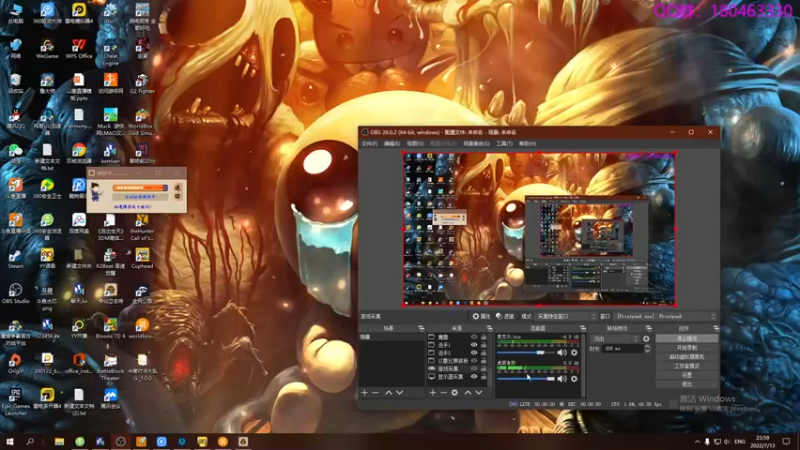Toggle lock on the second source row
This screenshot has width=800, height=450.
point(483,345)
